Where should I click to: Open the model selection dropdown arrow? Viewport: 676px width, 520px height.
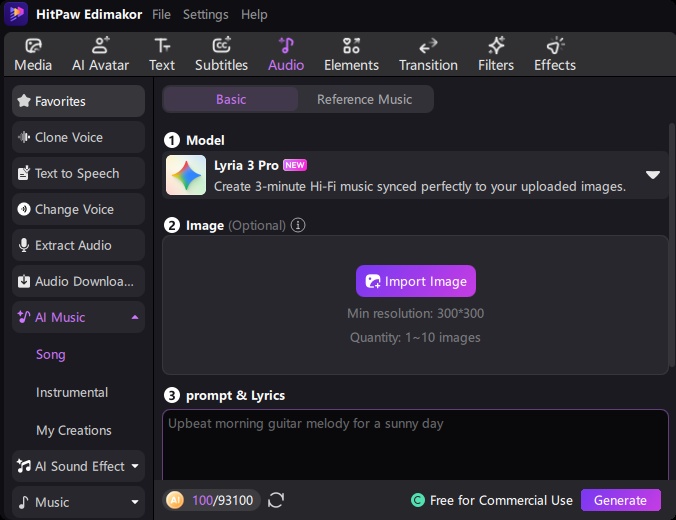tap(653, 175)
